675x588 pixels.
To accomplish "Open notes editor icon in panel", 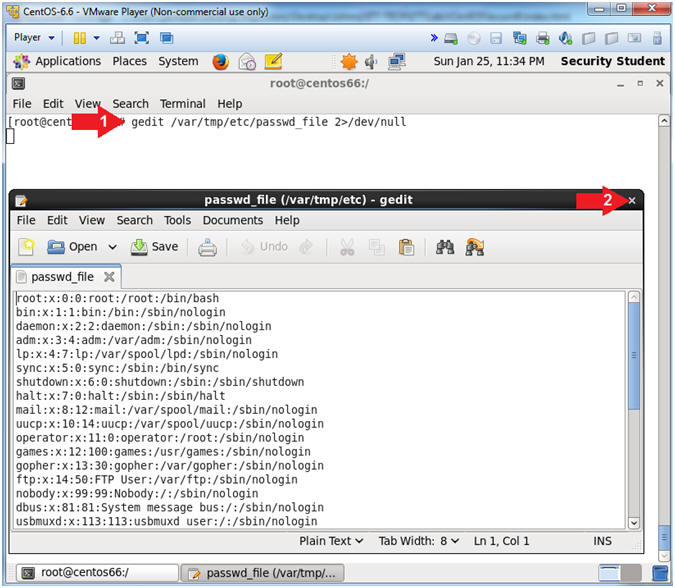I will 273,62.
